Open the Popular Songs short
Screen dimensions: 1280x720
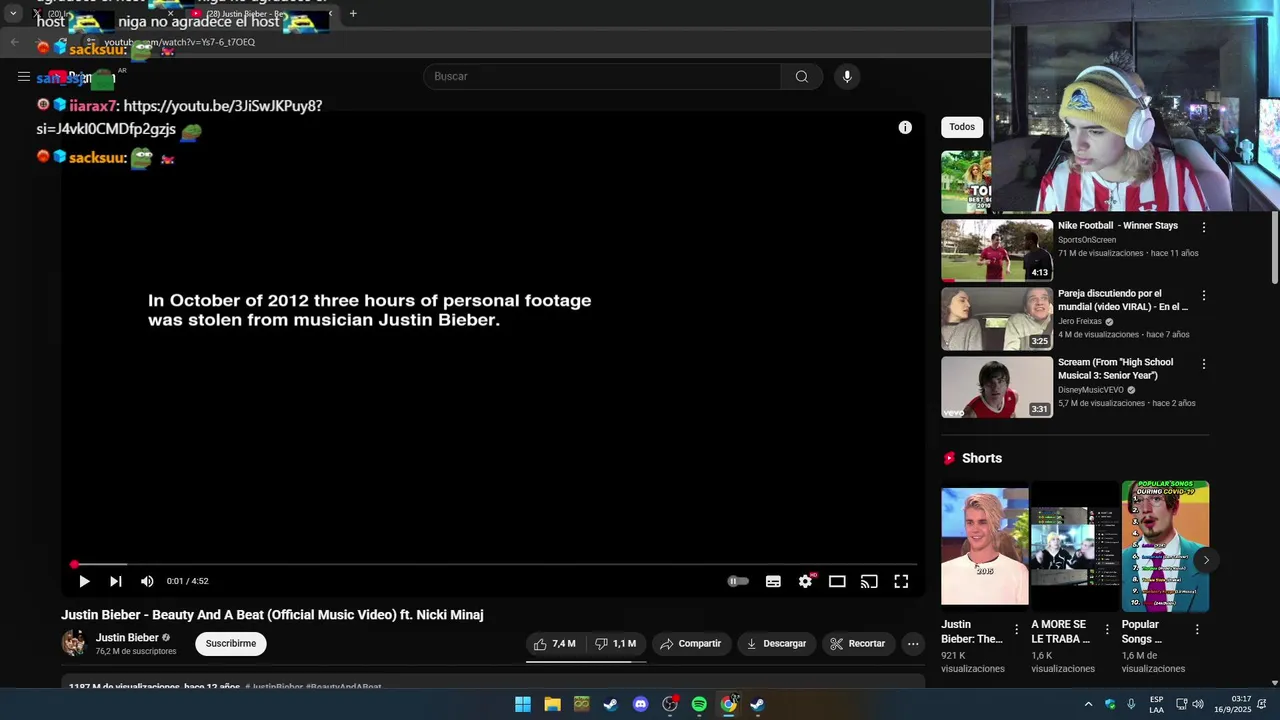tap(1165, 546)
